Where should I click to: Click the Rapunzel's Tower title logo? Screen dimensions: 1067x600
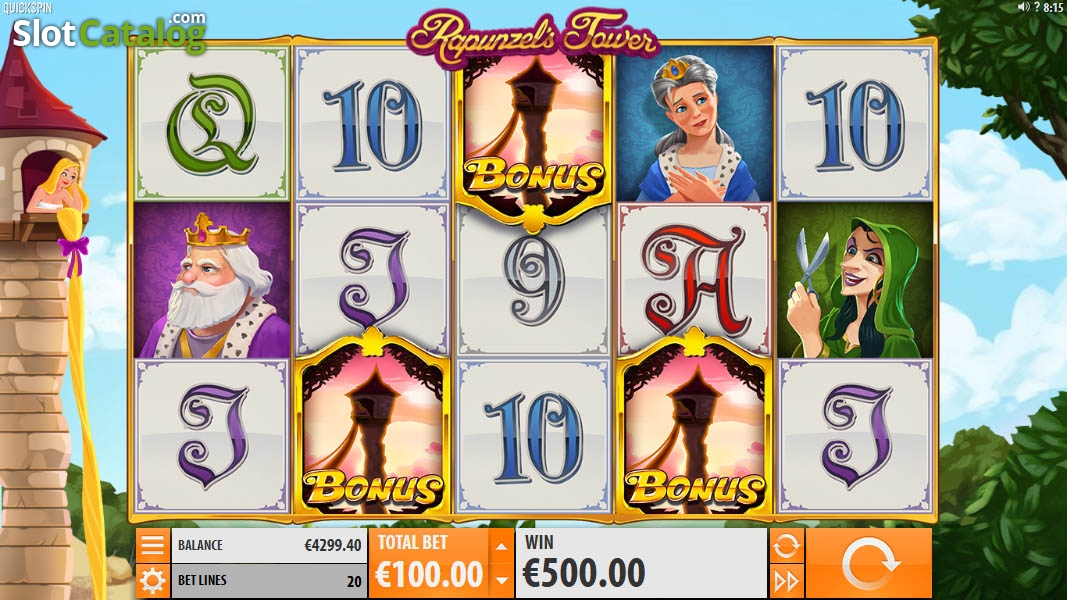(x=532, y=35)
